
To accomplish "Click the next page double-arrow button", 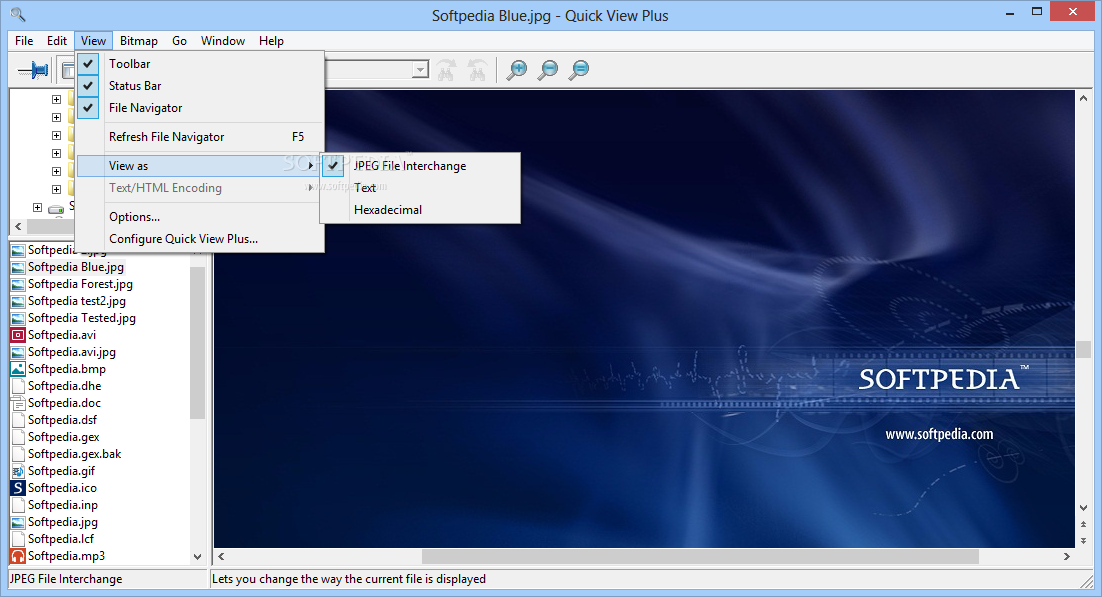I will [x=1083, y=540].
